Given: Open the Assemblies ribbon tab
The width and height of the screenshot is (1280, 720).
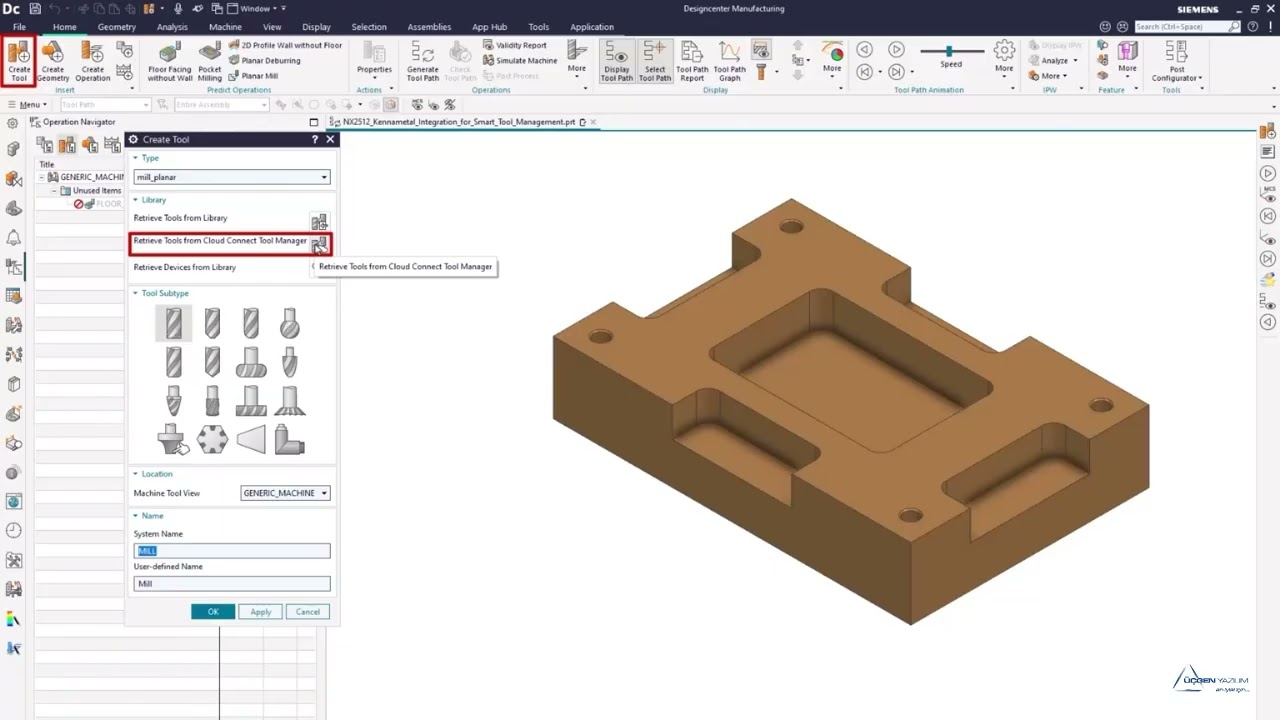Looking at the screenshot, I should point(429,27).
